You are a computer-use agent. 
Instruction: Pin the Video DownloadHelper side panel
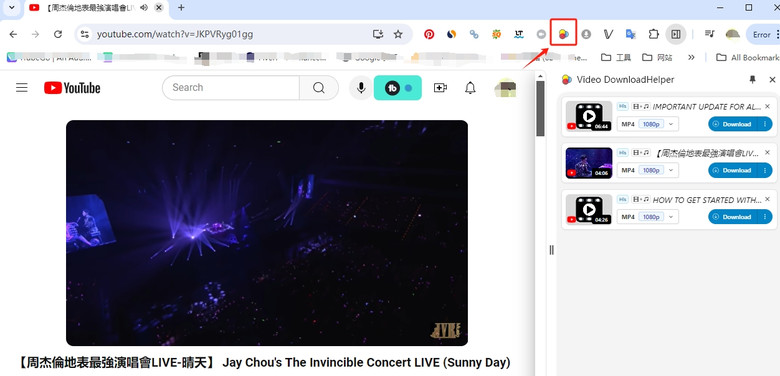click(x=752, y=80)
